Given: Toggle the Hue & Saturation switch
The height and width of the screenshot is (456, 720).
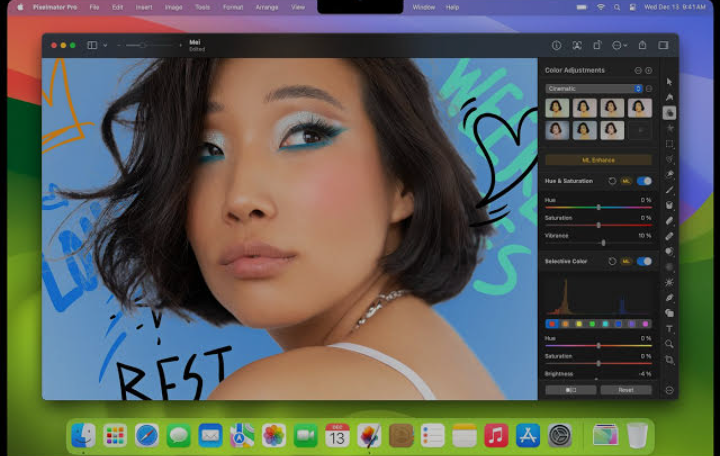Looking at the screenshot, I should click(x=644, y=181).
